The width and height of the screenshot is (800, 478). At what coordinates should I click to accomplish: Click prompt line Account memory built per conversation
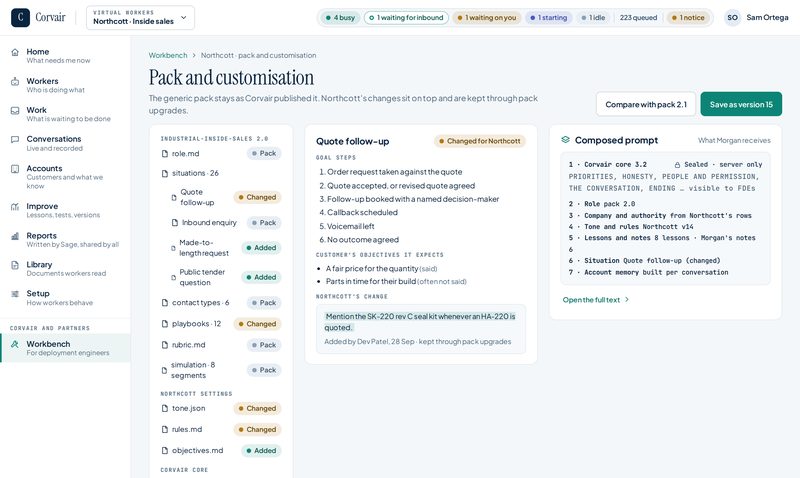648,272
